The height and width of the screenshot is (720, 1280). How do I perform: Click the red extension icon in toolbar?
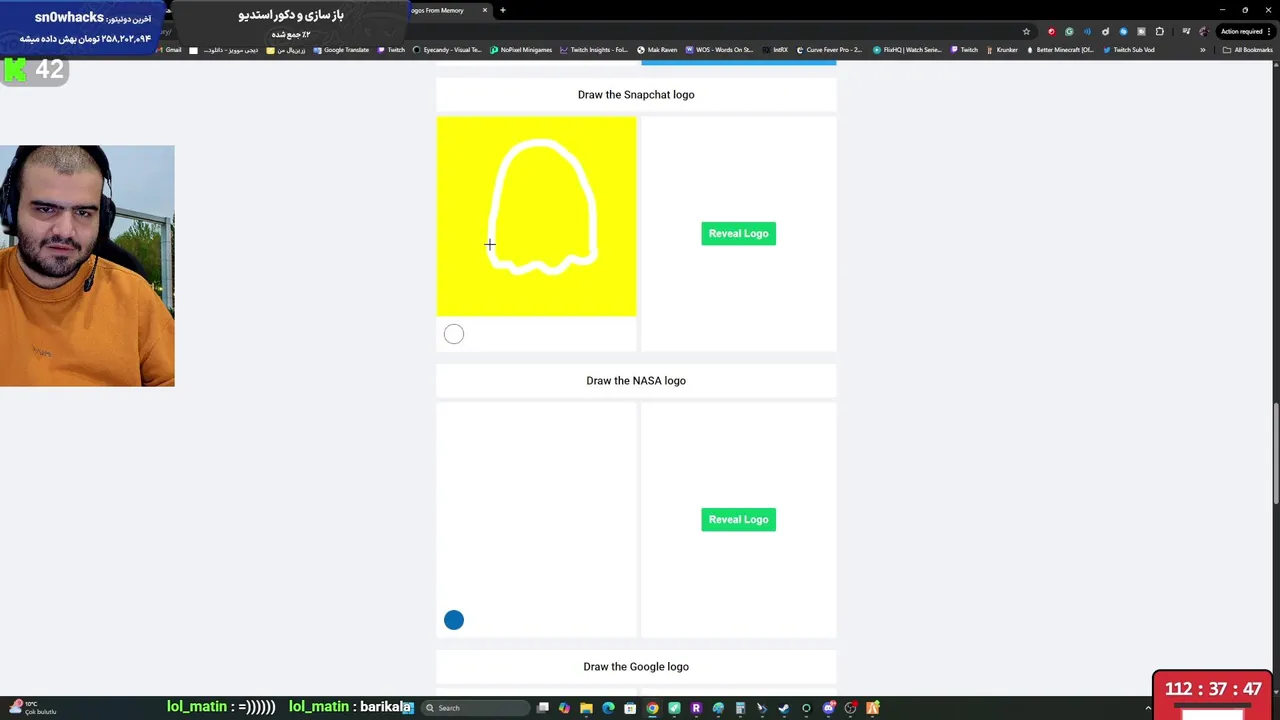(1051, 31)
